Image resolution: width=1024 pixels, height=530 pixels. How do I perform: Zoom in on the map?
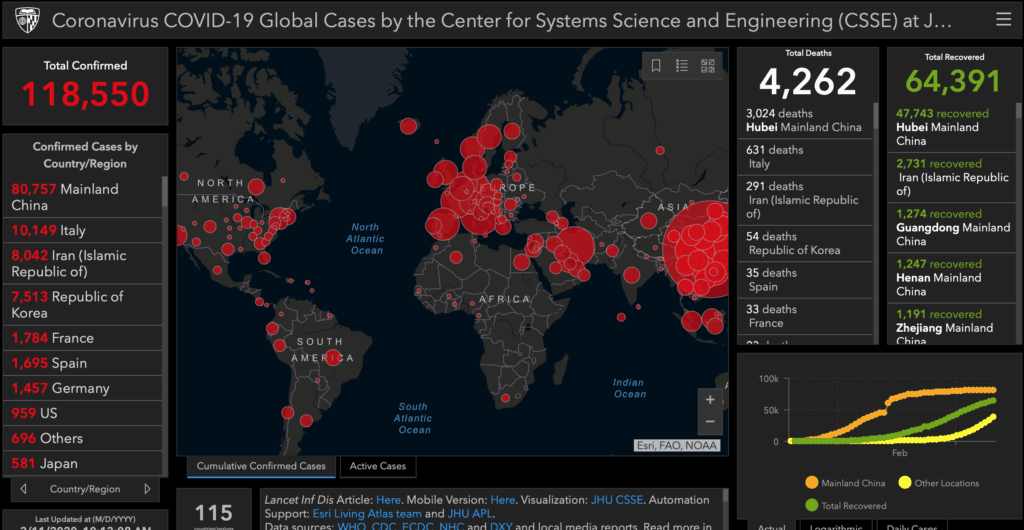(x=710, y=399)
